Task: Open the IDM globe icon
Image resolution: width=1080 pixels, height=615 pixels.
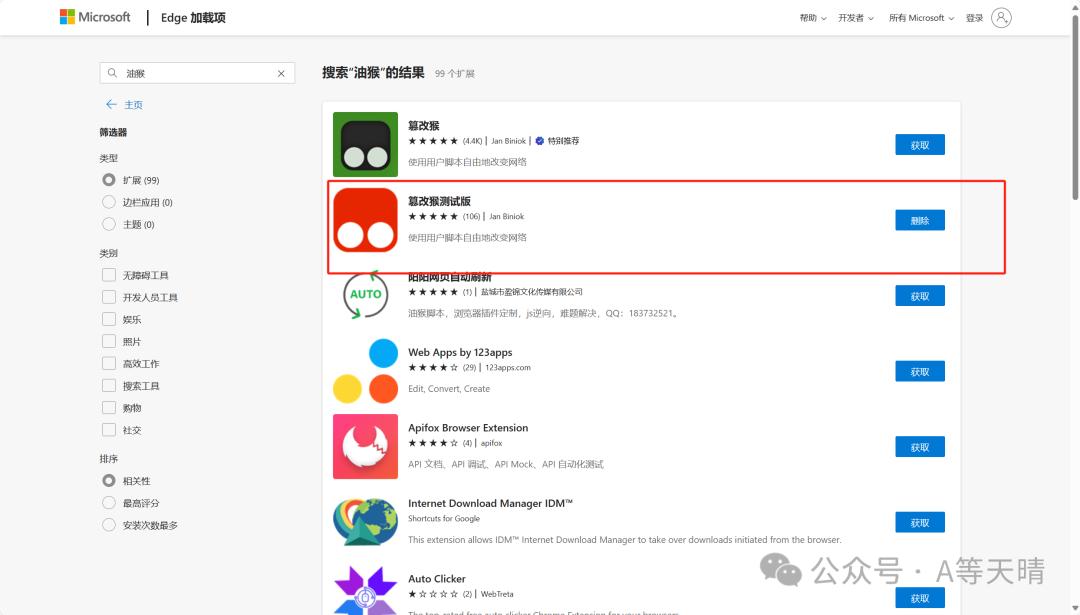Action: click(x=365, y=522)
